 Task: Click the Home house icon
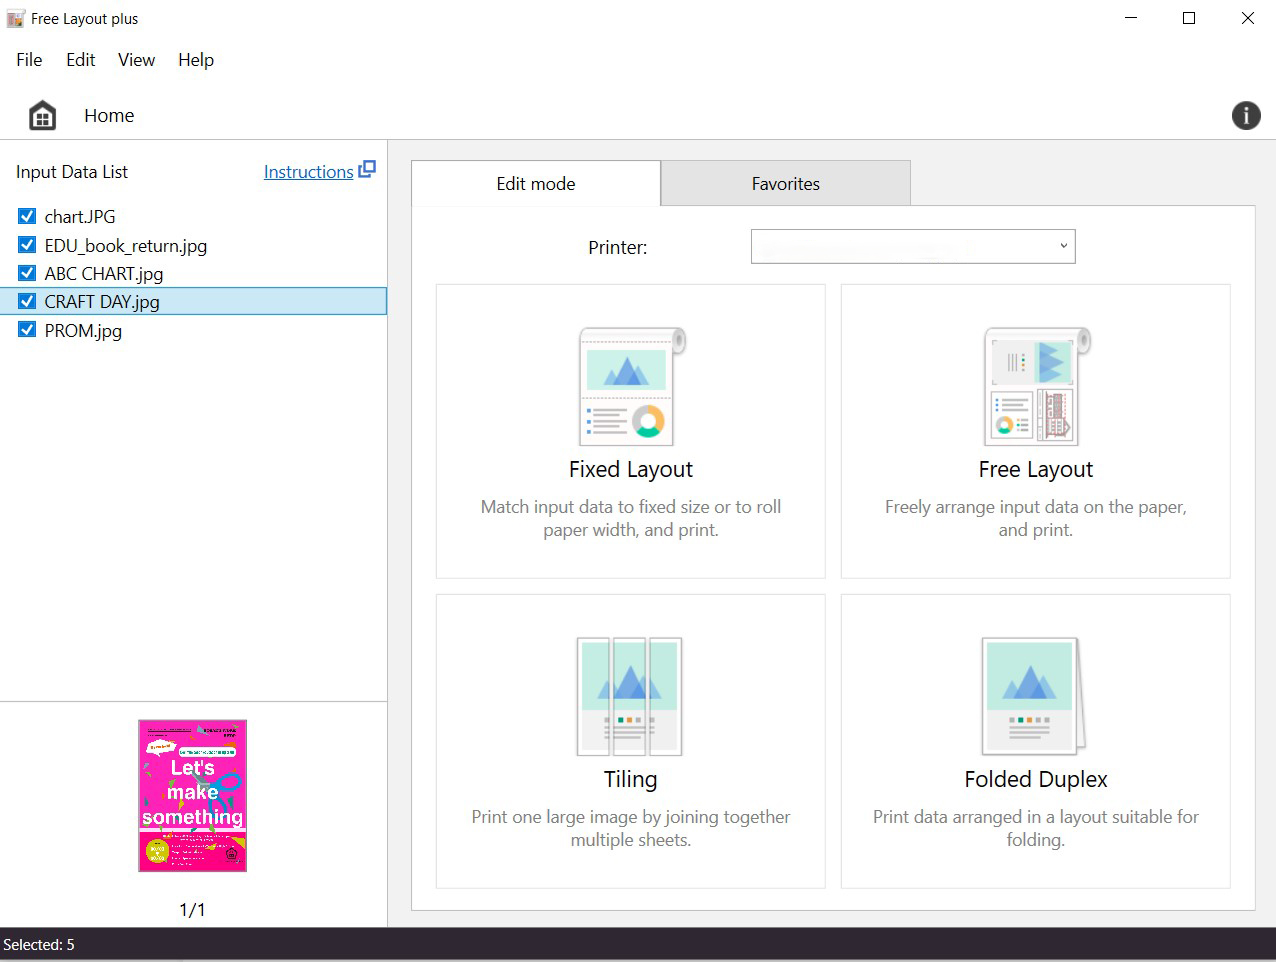click(x=42, y=116)
